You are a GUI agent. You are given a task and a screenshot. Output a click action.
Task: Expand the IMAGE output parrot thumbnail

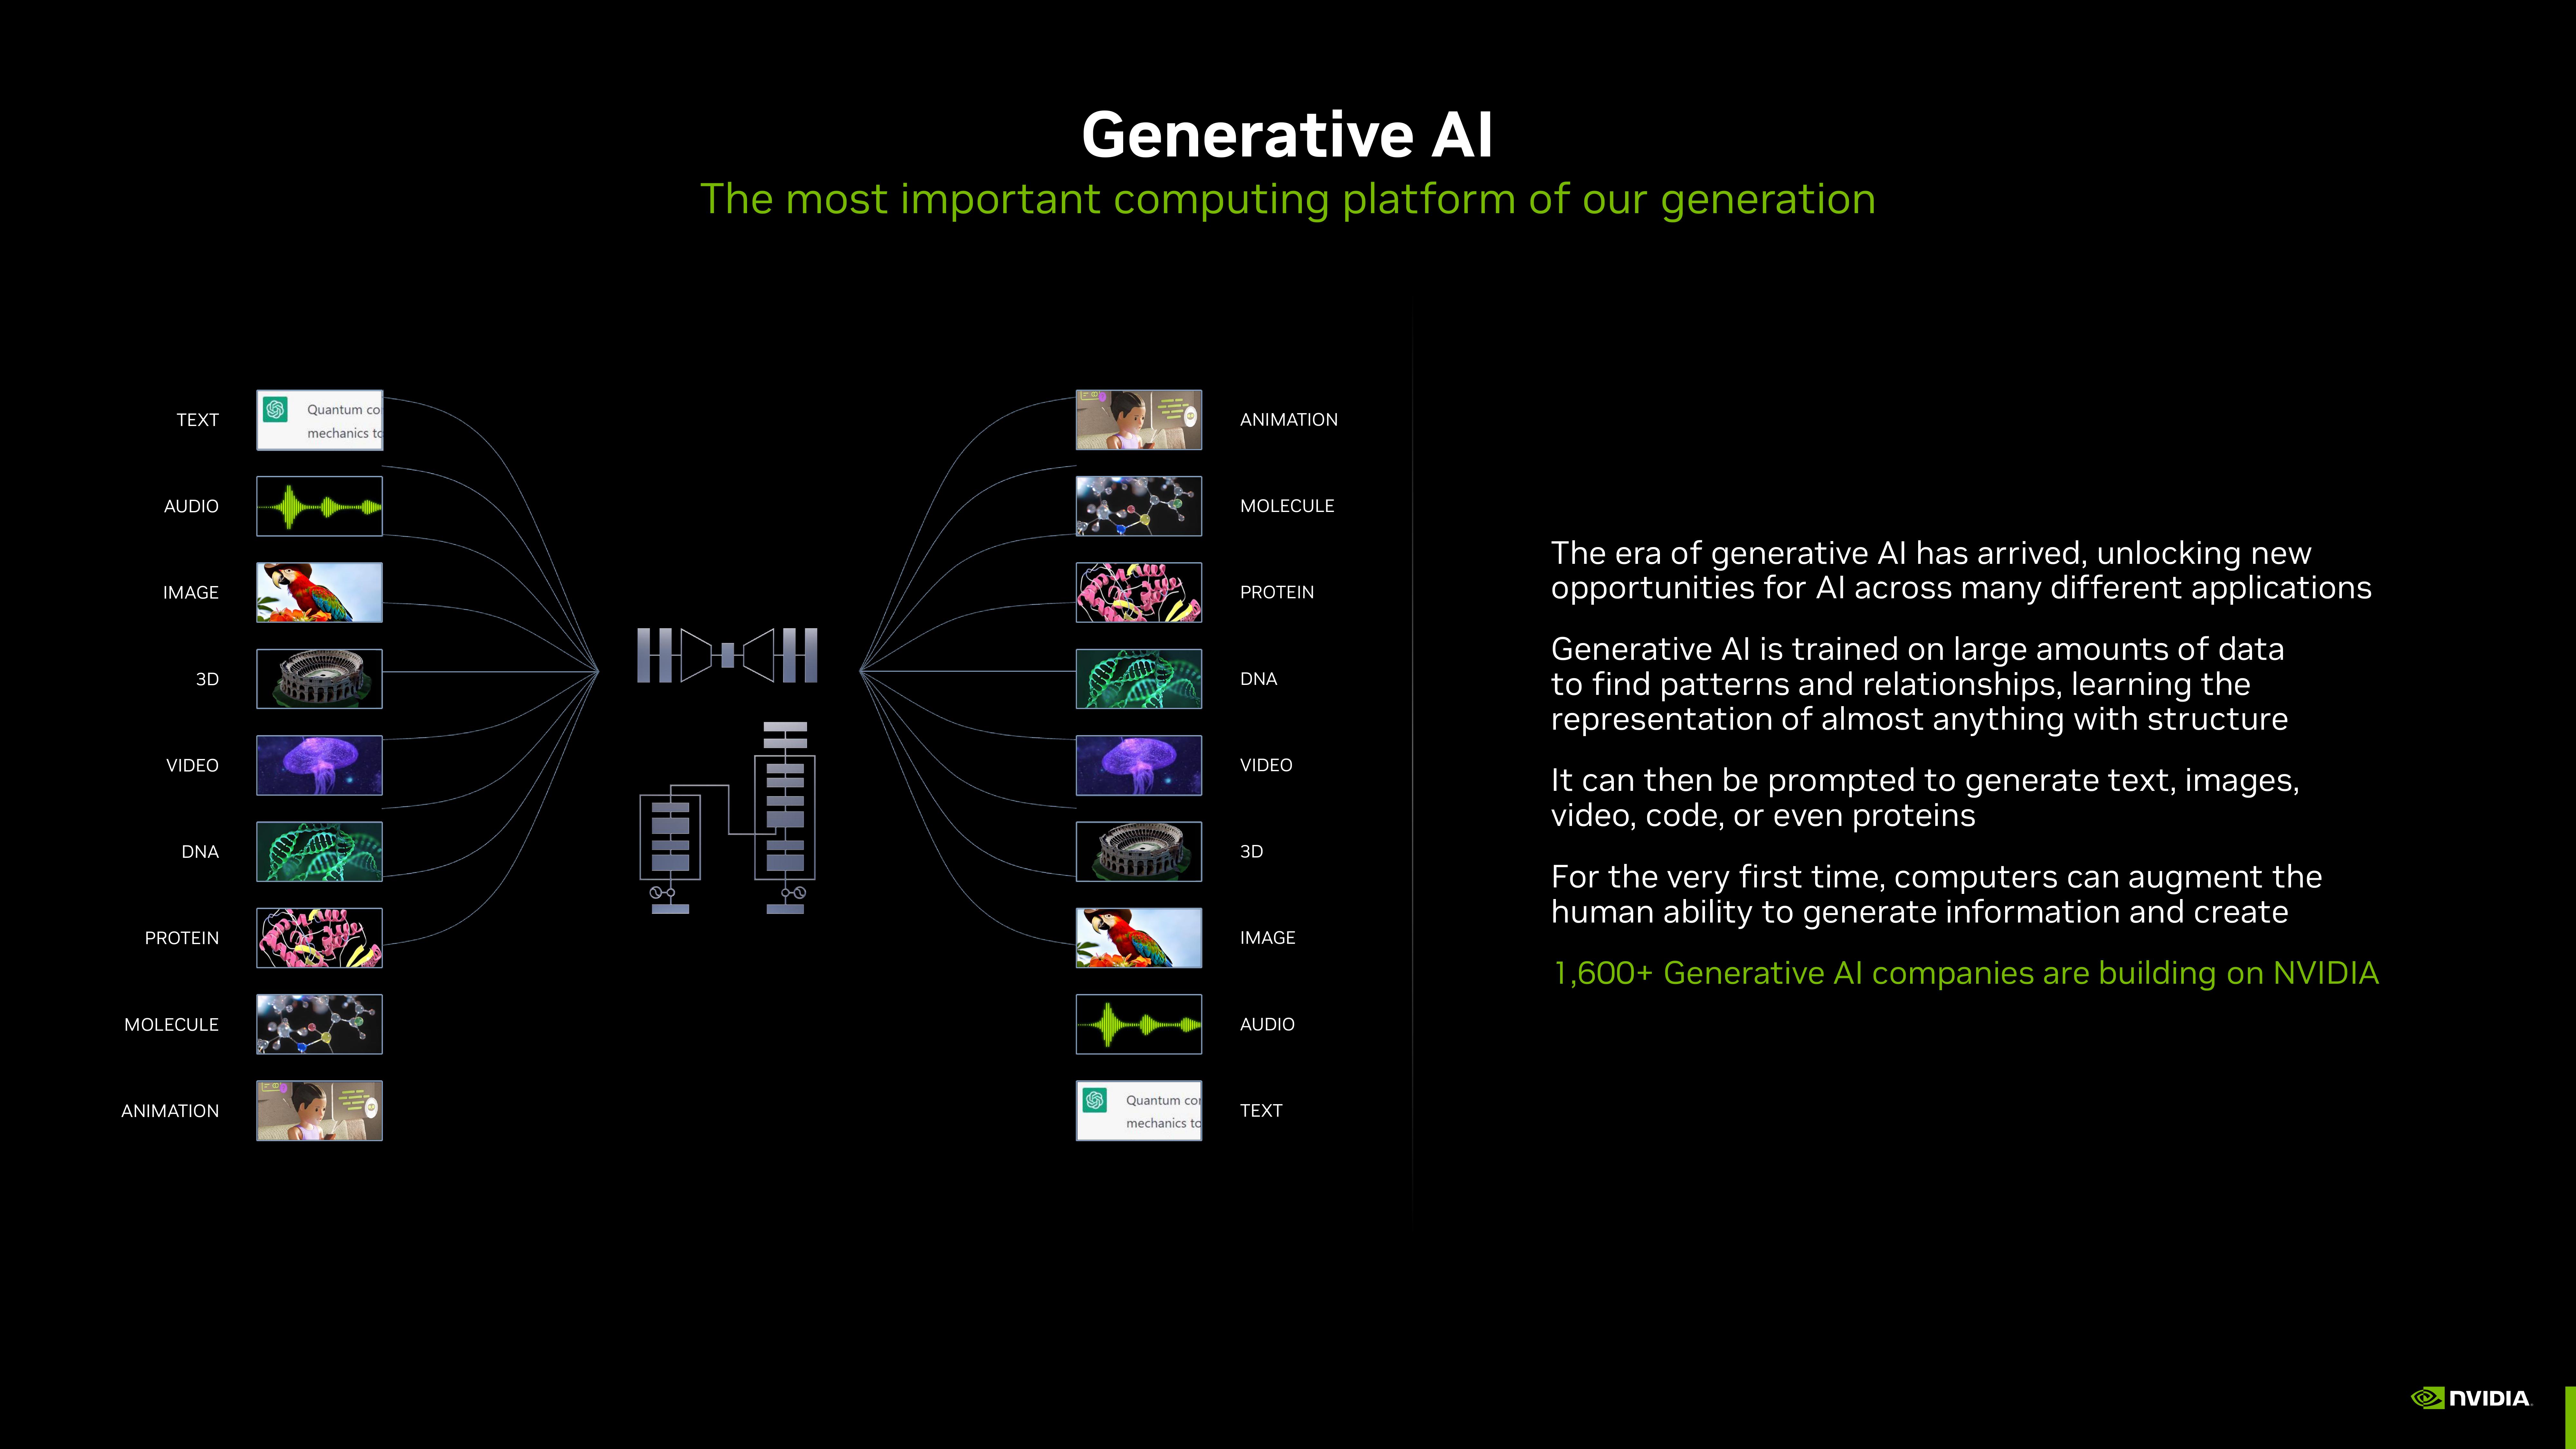1139,938
